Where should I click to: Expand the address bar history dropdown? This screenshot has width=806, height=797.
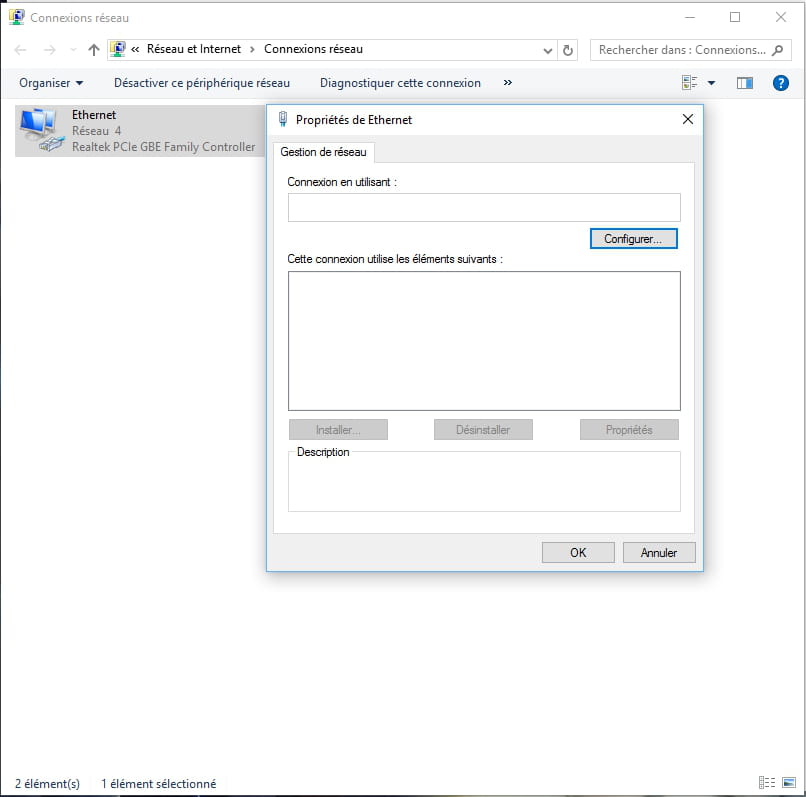[x=548, y=50]
